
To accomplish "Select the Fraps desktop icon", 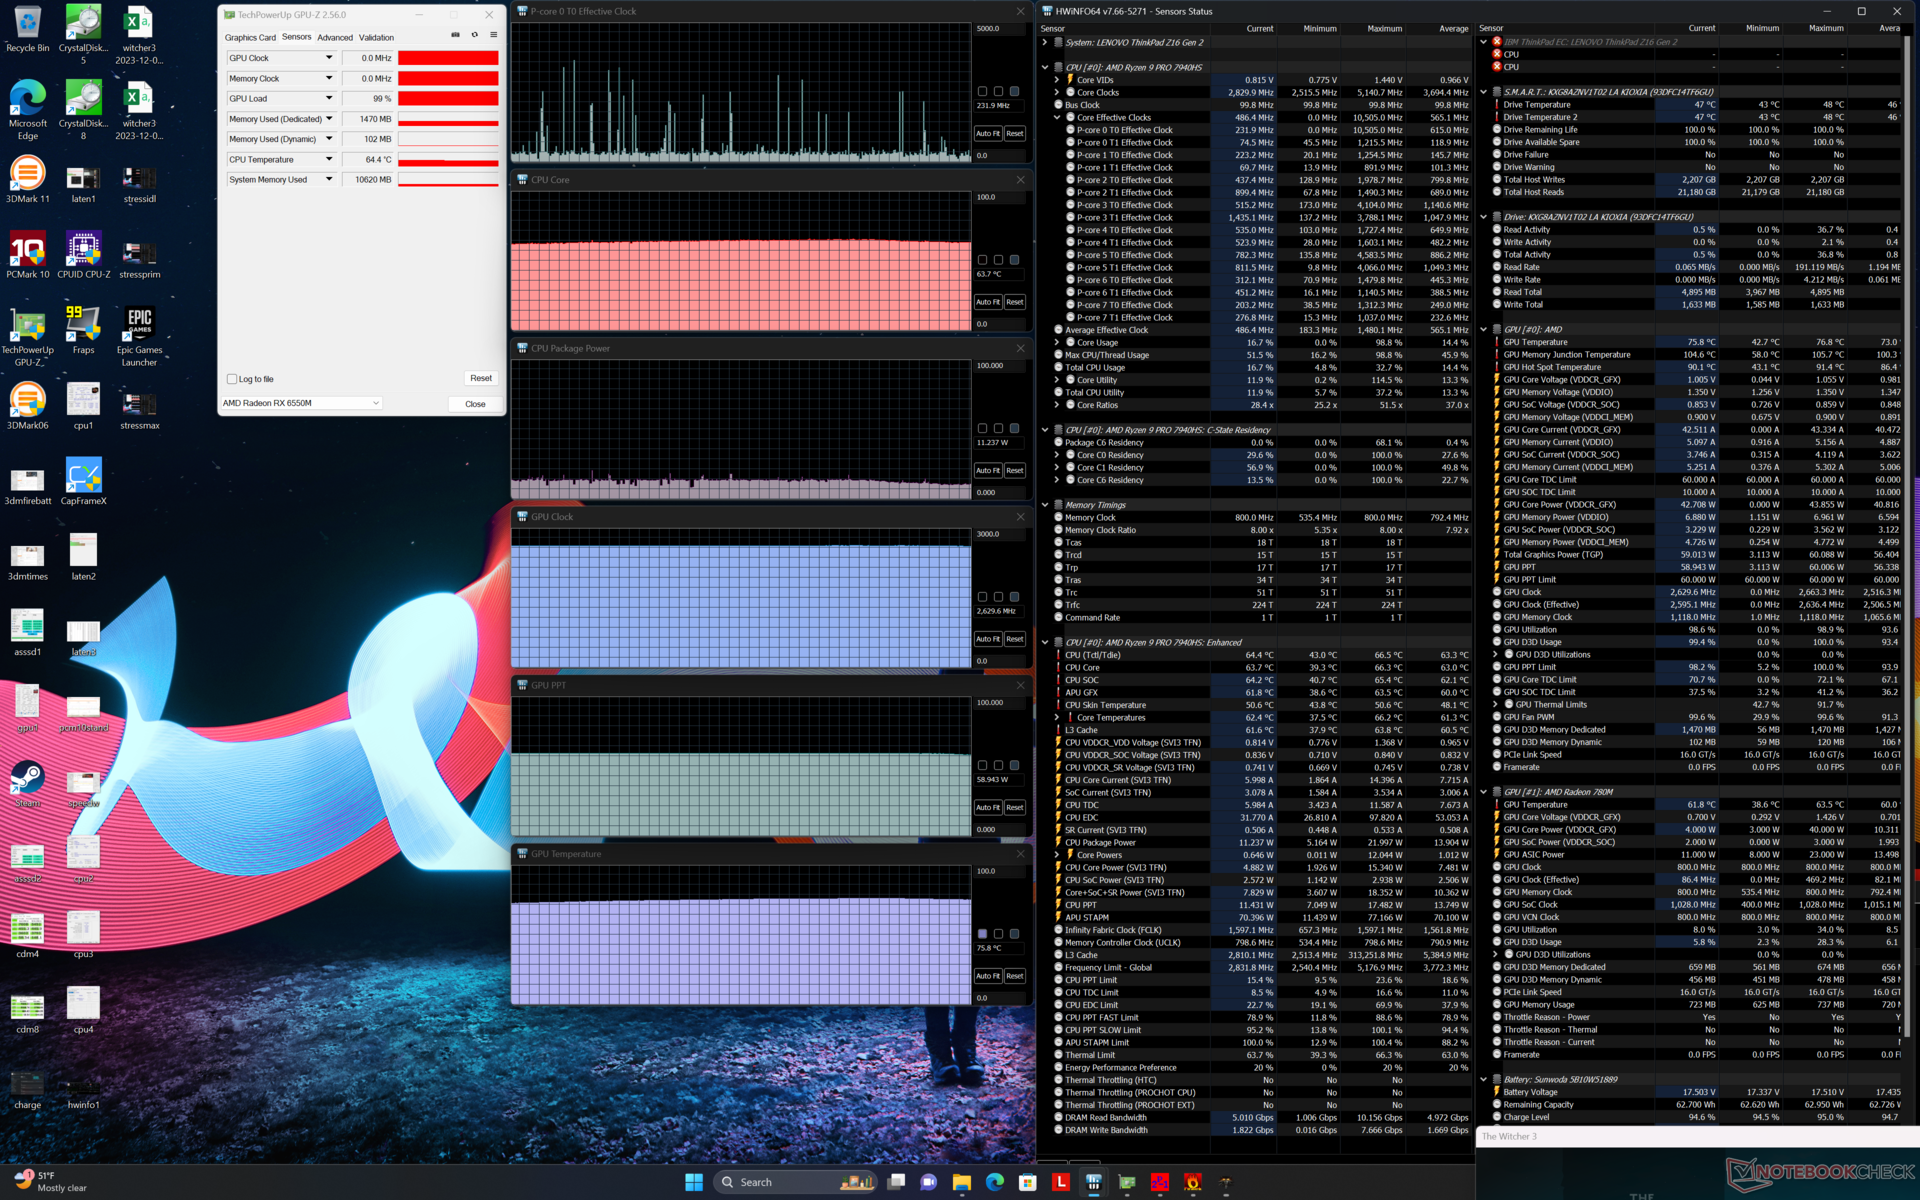I will [x=83, y=331].
